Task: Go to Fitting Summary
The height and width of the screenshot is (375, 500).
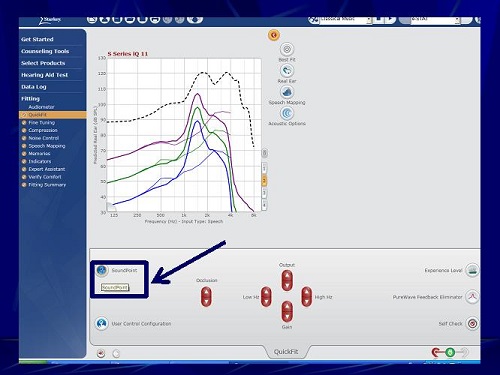Action: click(x=47, y=185)
